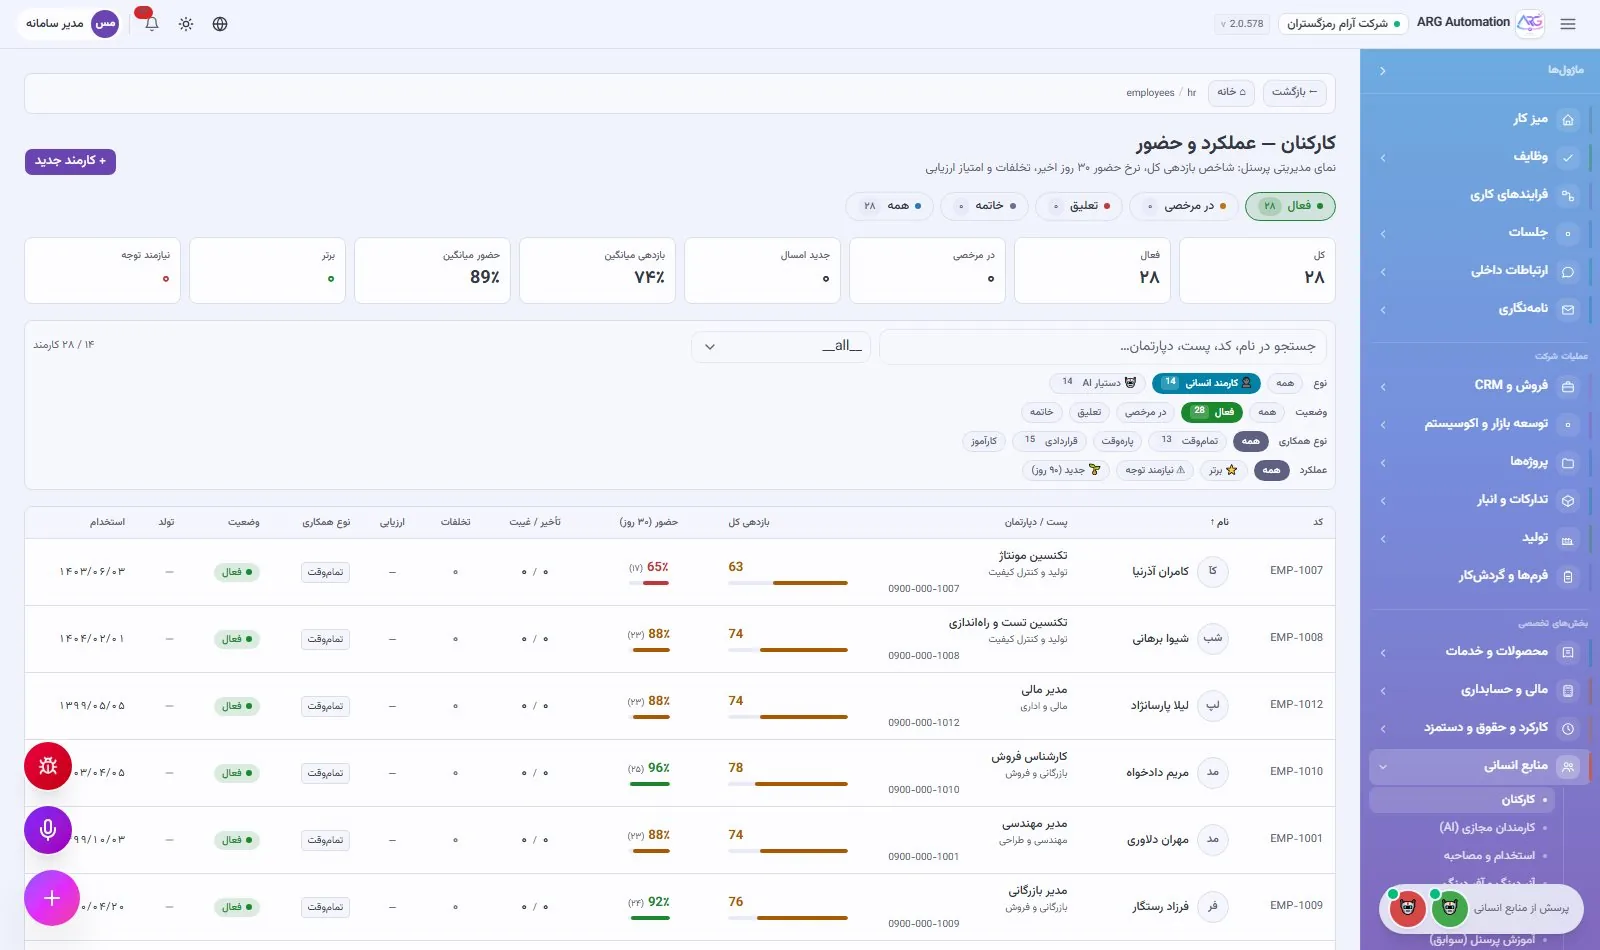Focus the search field جستجو در نام

pos(1102,347)
